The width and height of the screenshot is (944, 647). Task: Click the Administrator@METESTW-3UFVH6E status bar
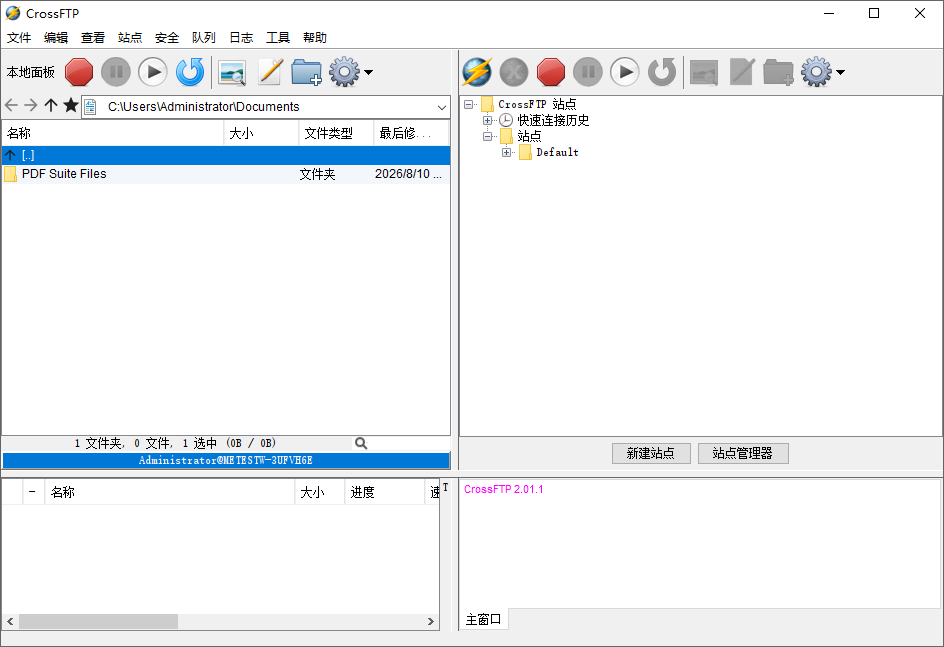[x=226, y=460]
